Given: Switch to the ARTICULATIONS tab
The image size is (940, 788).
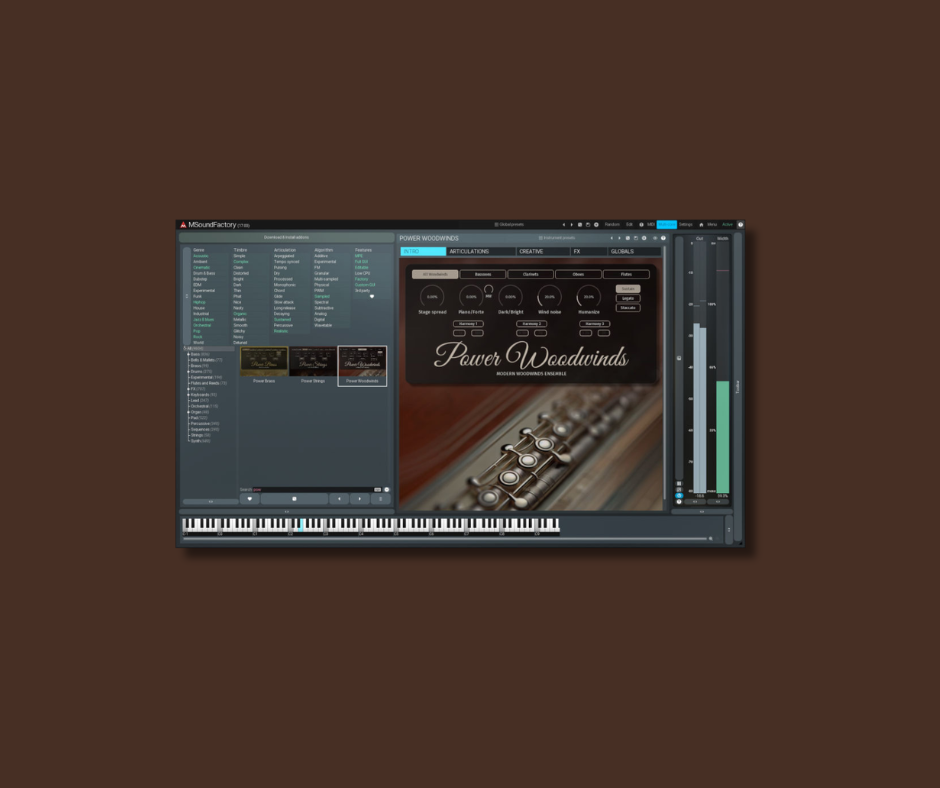Looking at the screenshot, I should coord(481,251).
